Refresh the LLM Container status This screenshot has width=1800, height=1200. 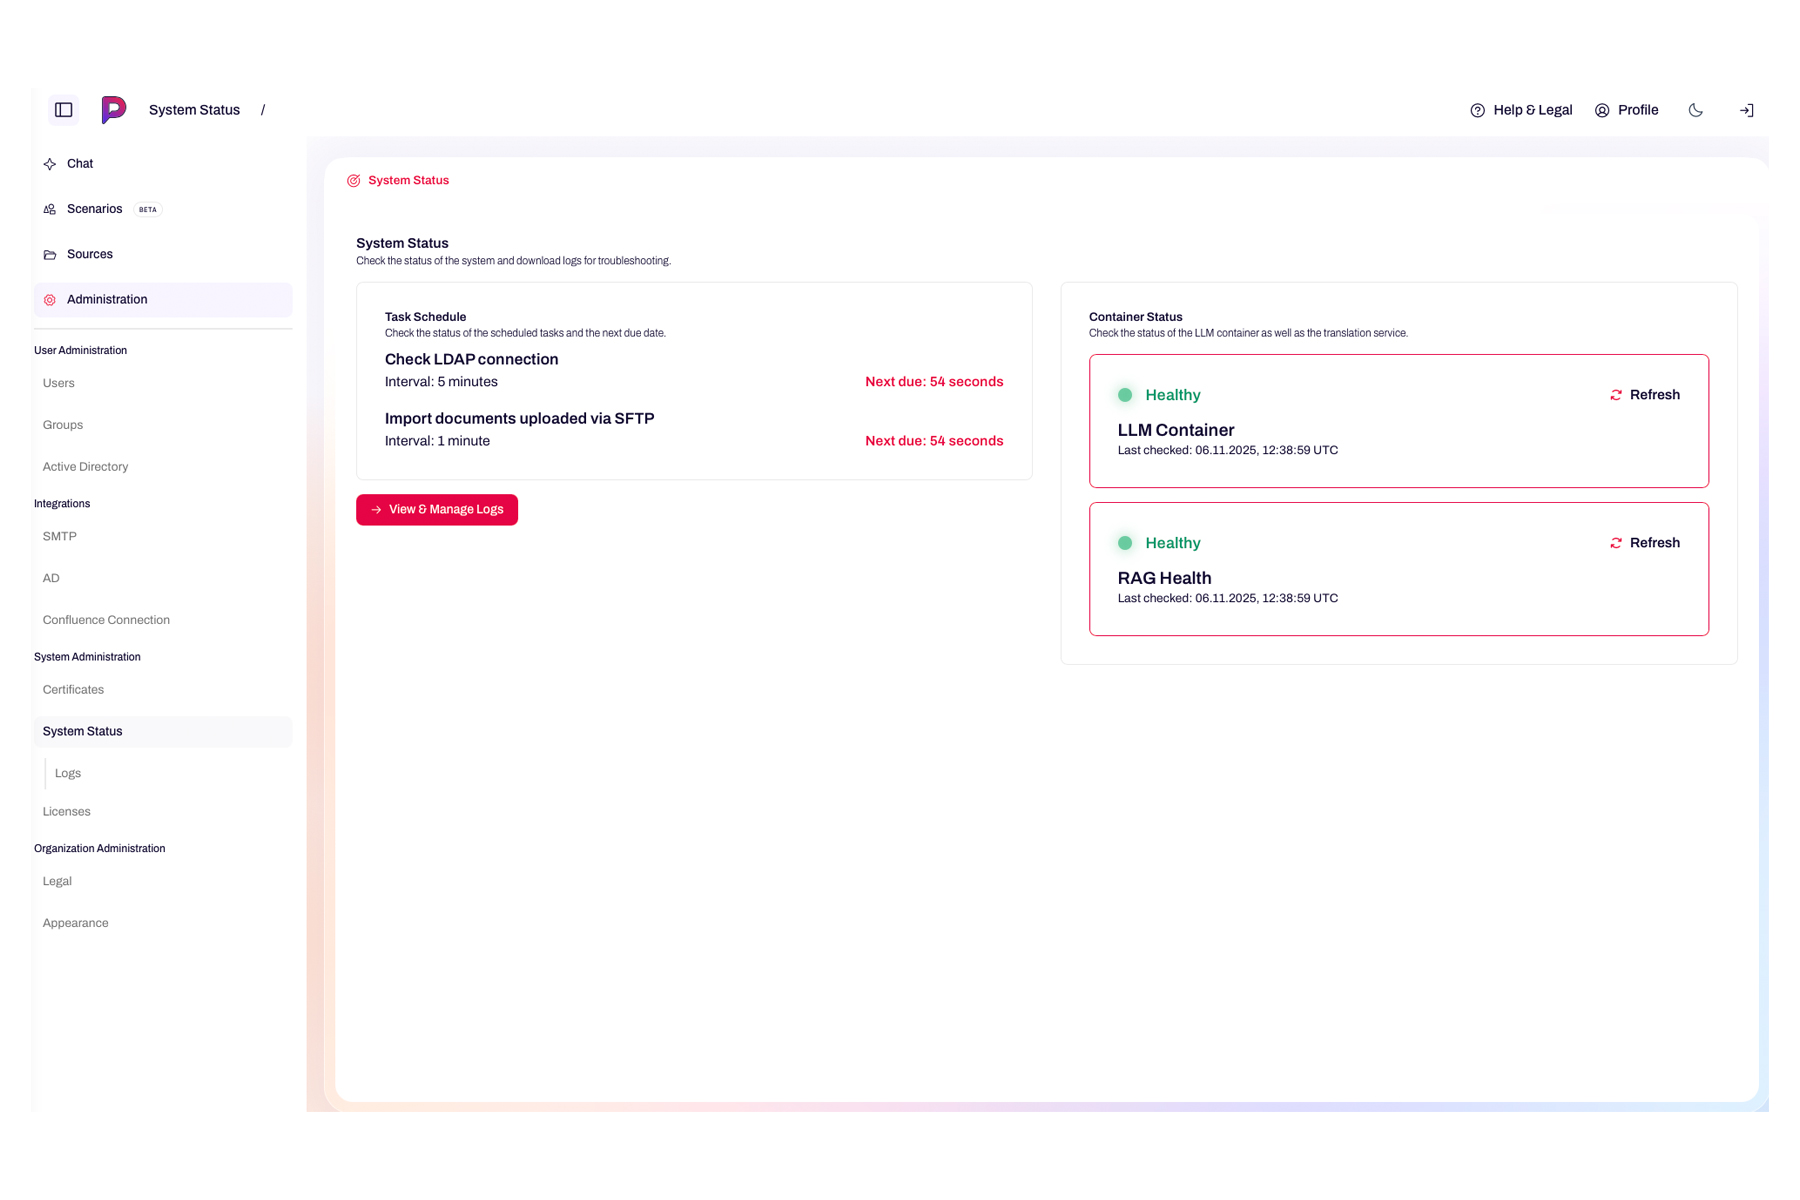[1644, 395]
